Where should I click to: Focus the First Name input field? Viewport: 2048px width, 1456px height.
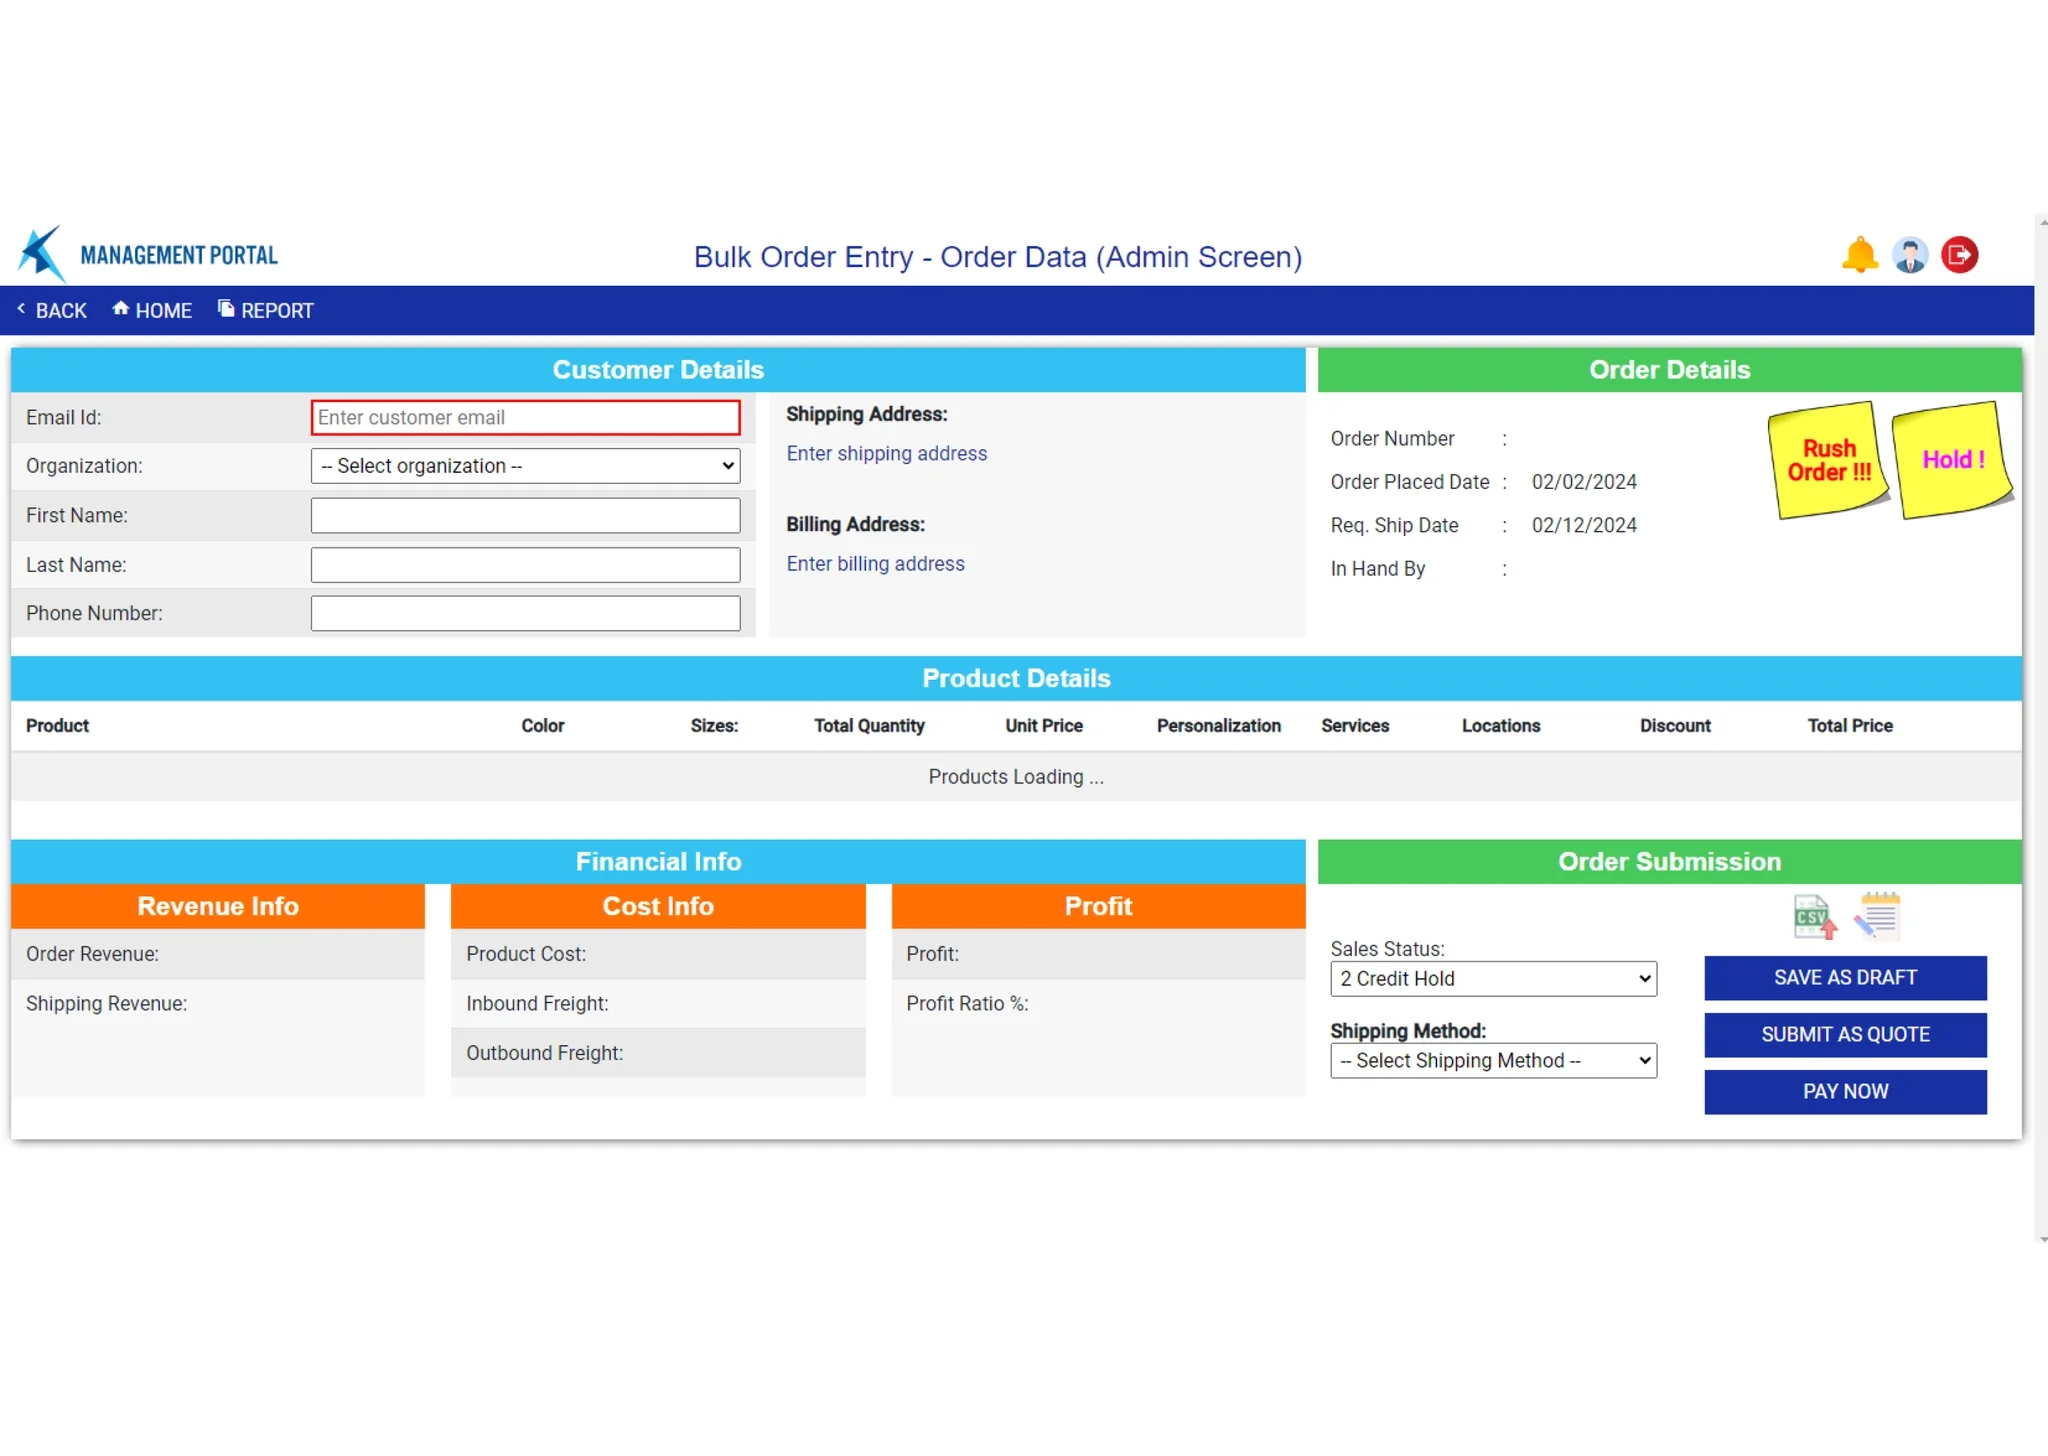pos(526,516)
